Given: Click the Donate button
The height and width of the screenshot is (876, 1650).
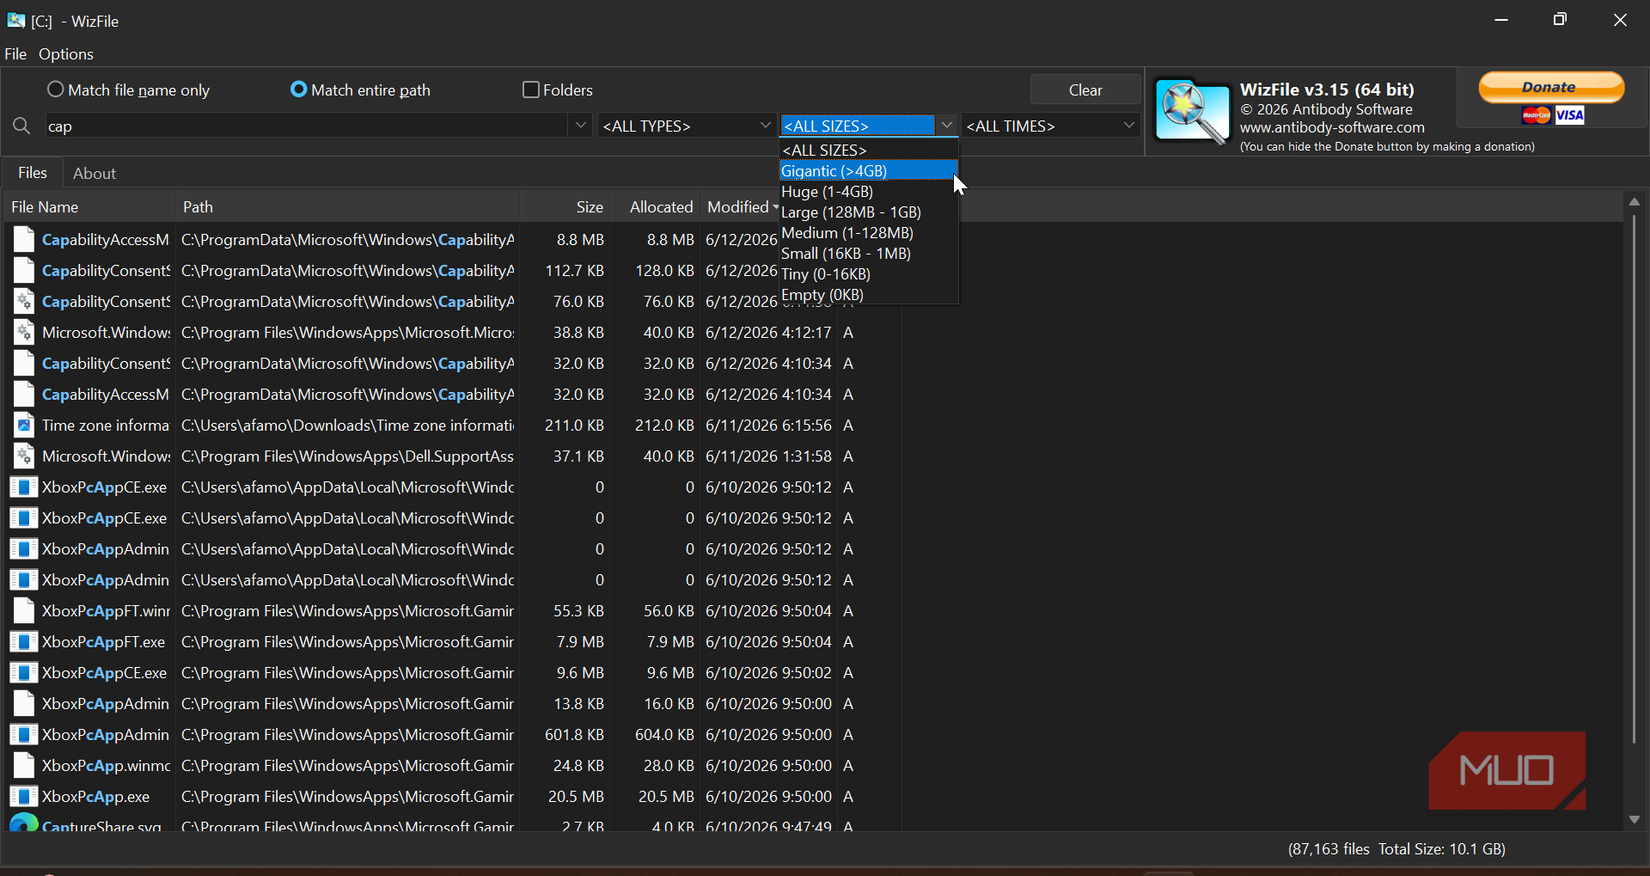Looking at the screenshot, I should point(1551,87).
